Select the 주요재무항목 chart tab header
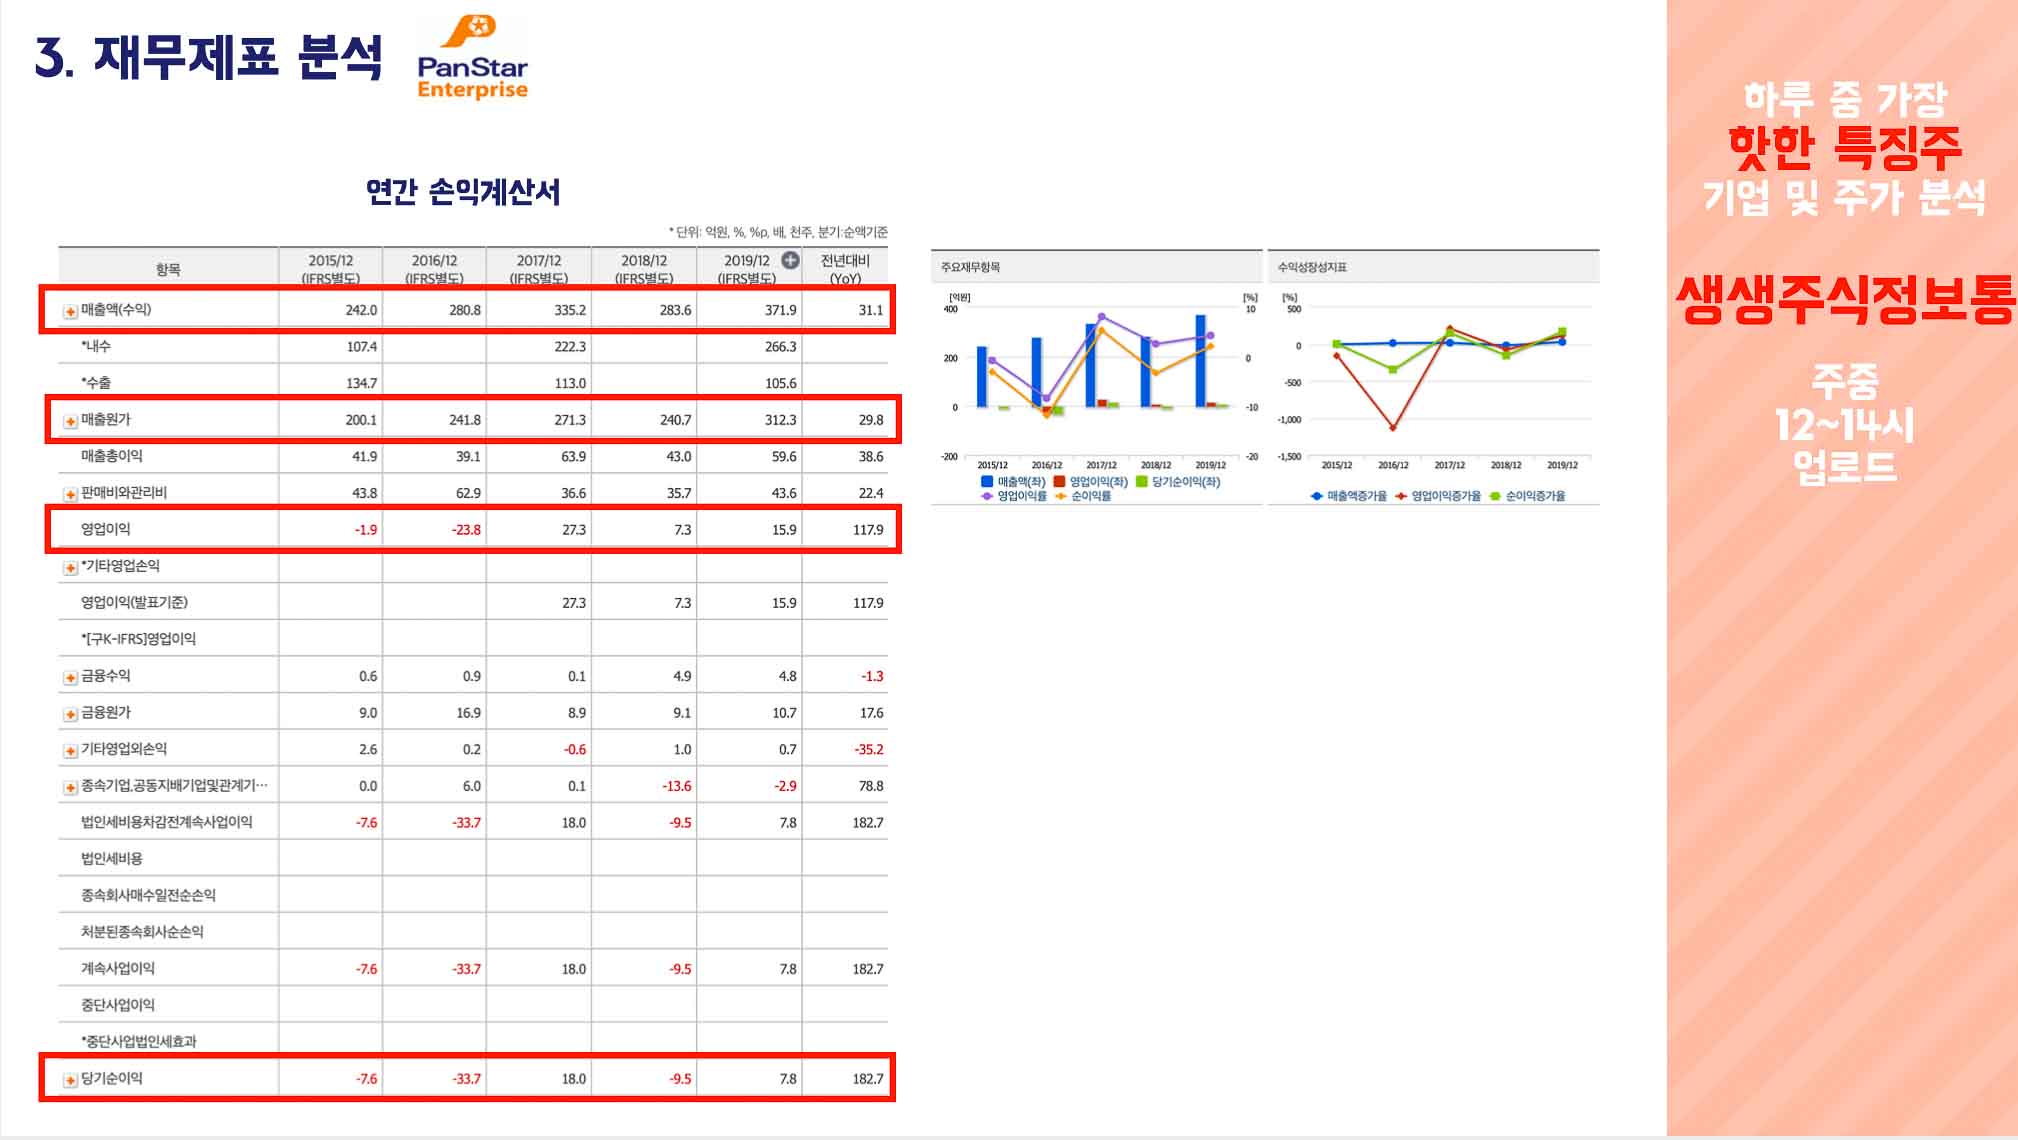This screenshot has height=1140, width=2018. pyautogui.click(x=970, y=267)
